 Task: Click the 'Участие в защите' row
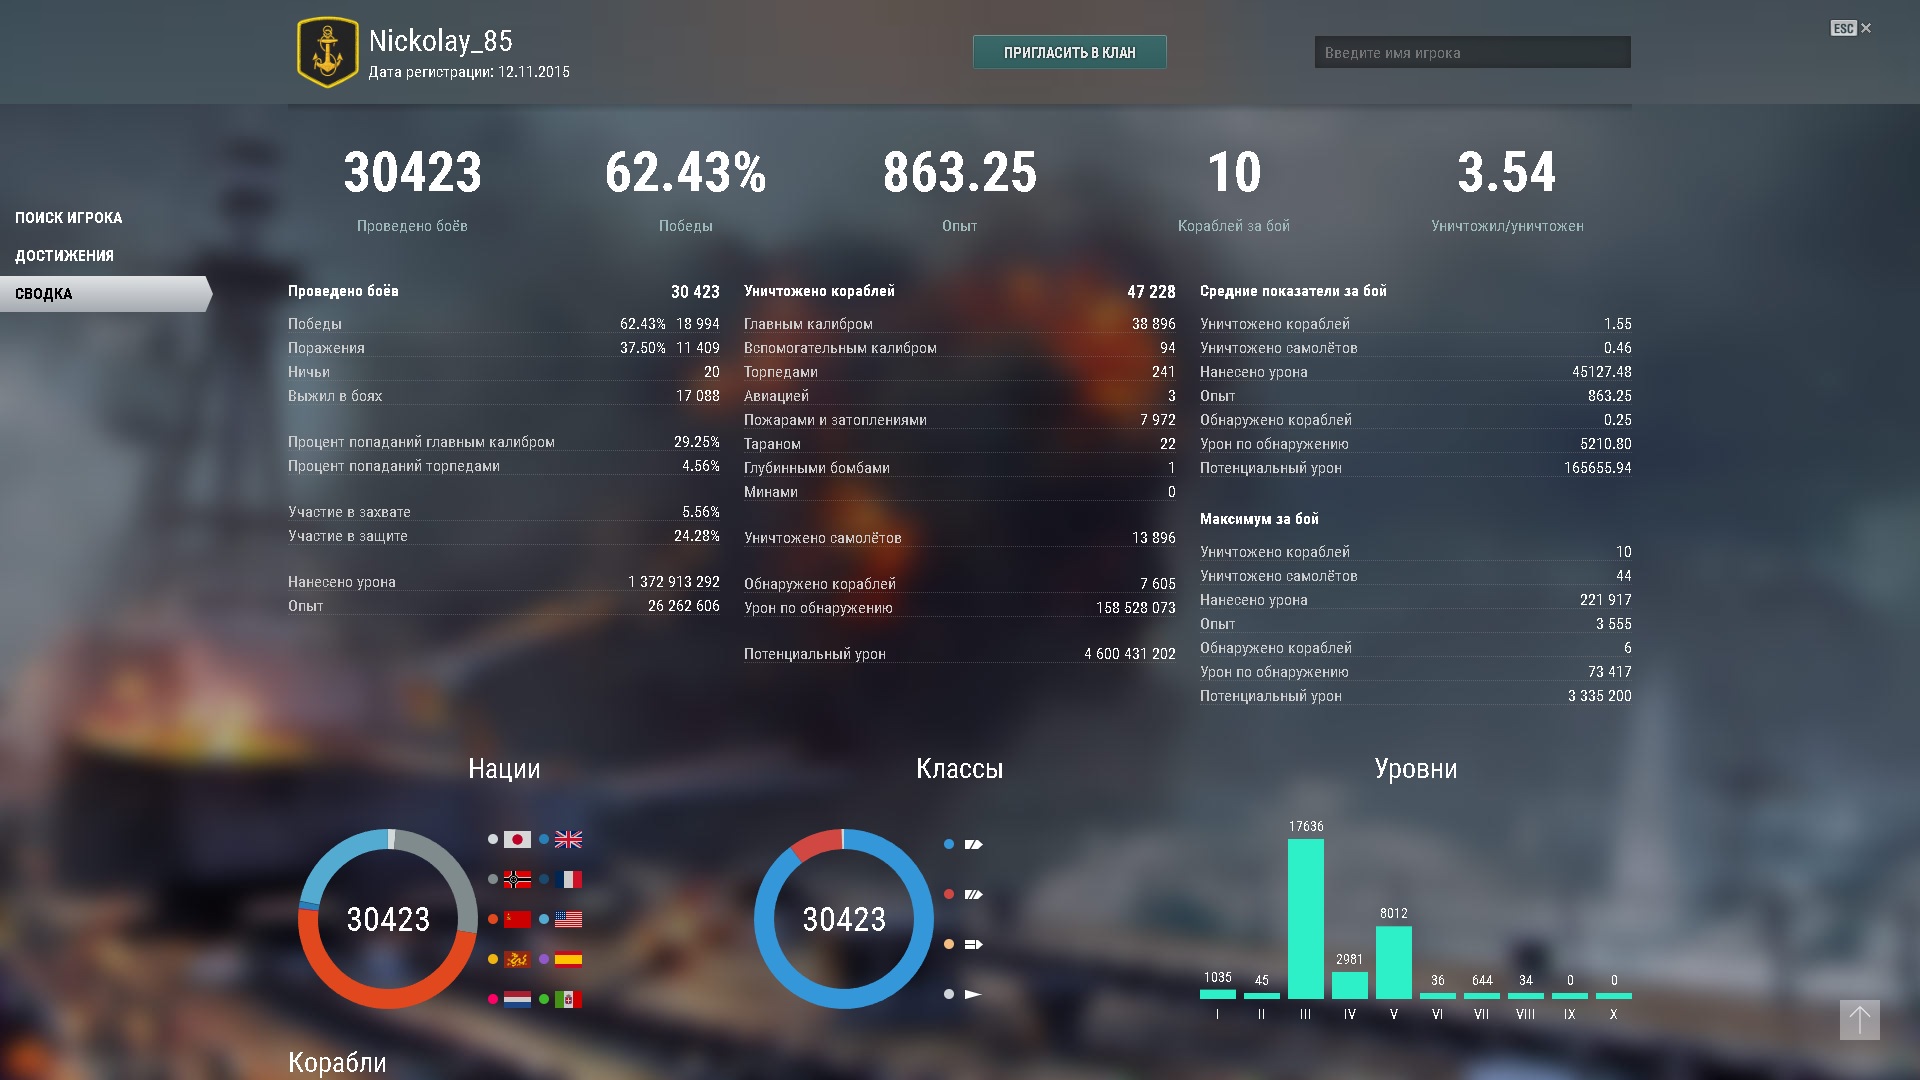click(x=504, y=536)
